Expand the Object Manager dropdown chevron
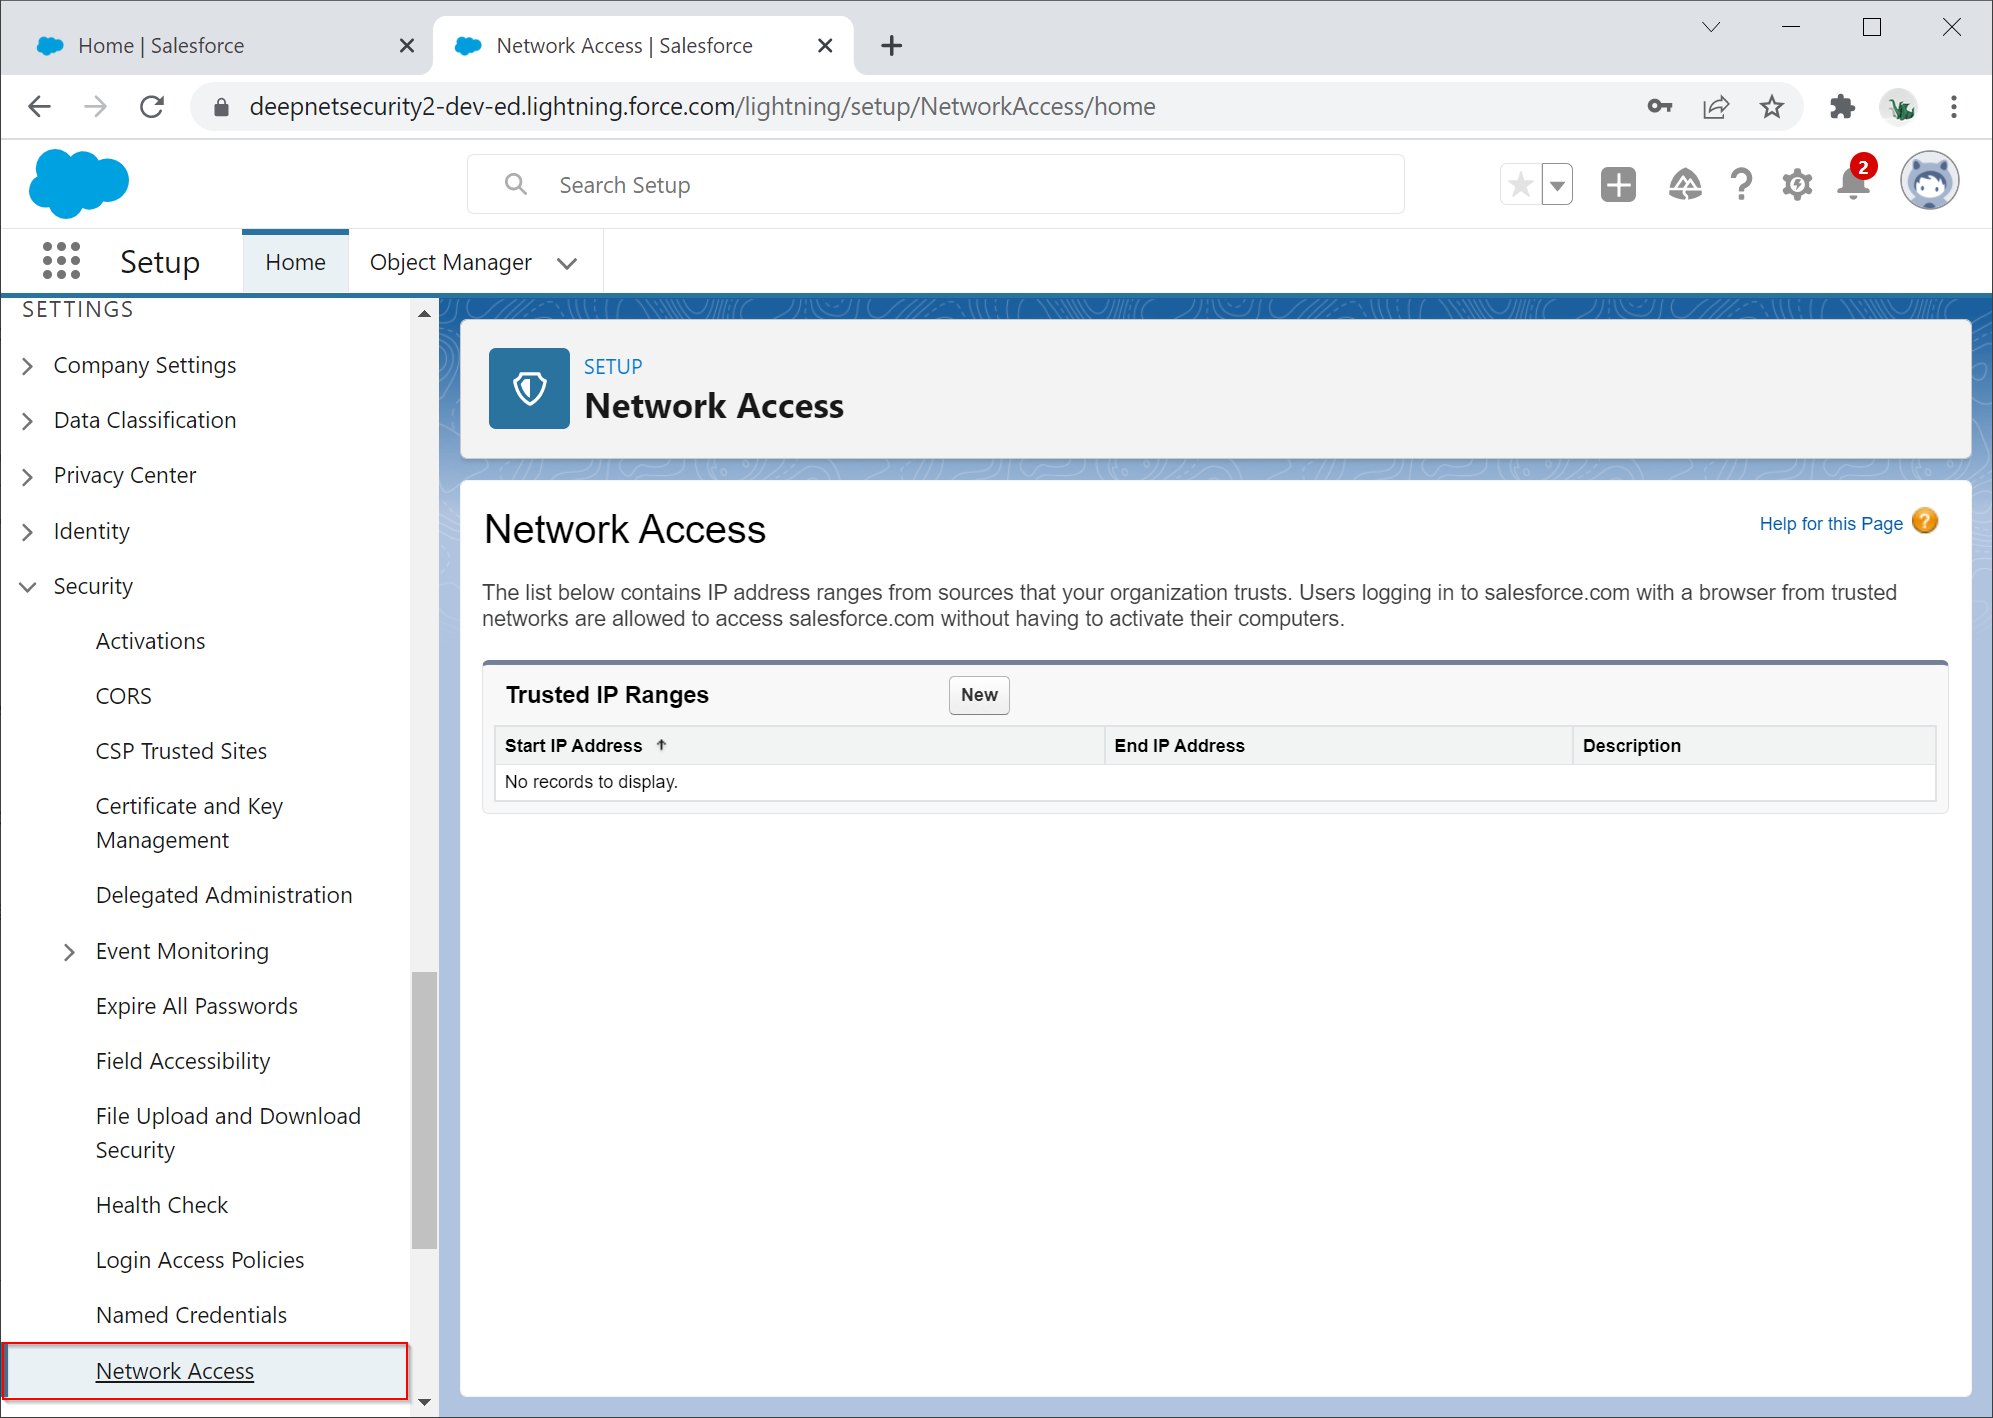 (x=567, y=263)
